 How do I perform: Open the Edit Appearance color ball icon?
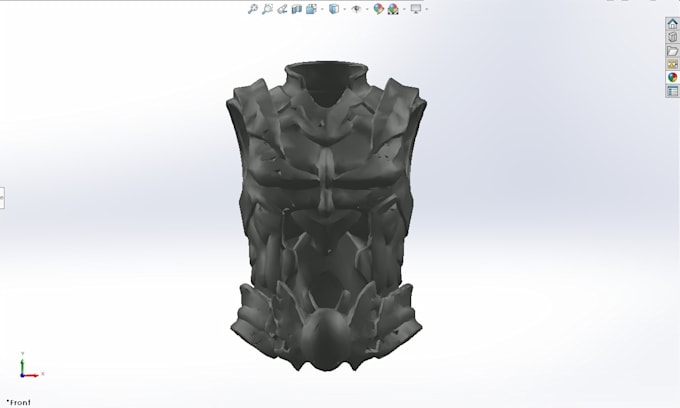pyautogui.click(x=379, y=9)
